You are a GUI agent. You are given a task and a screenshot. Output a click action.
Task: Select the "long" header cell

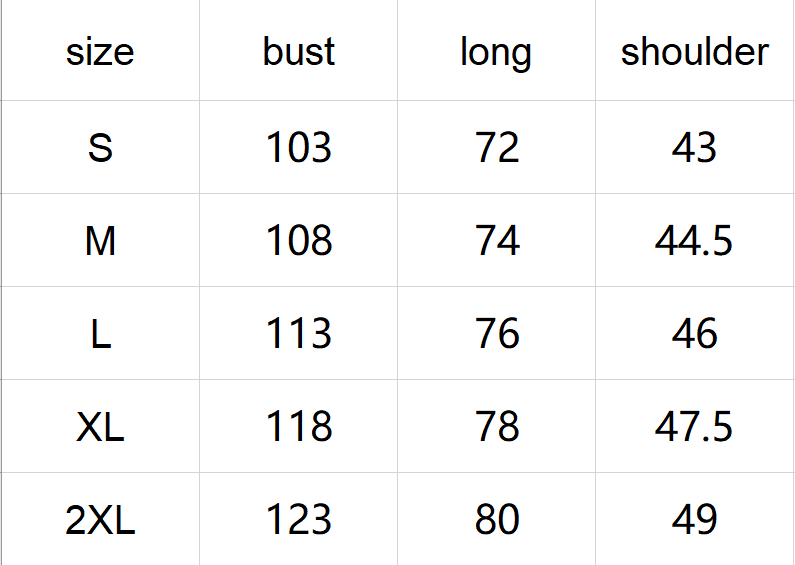(496, 52)
